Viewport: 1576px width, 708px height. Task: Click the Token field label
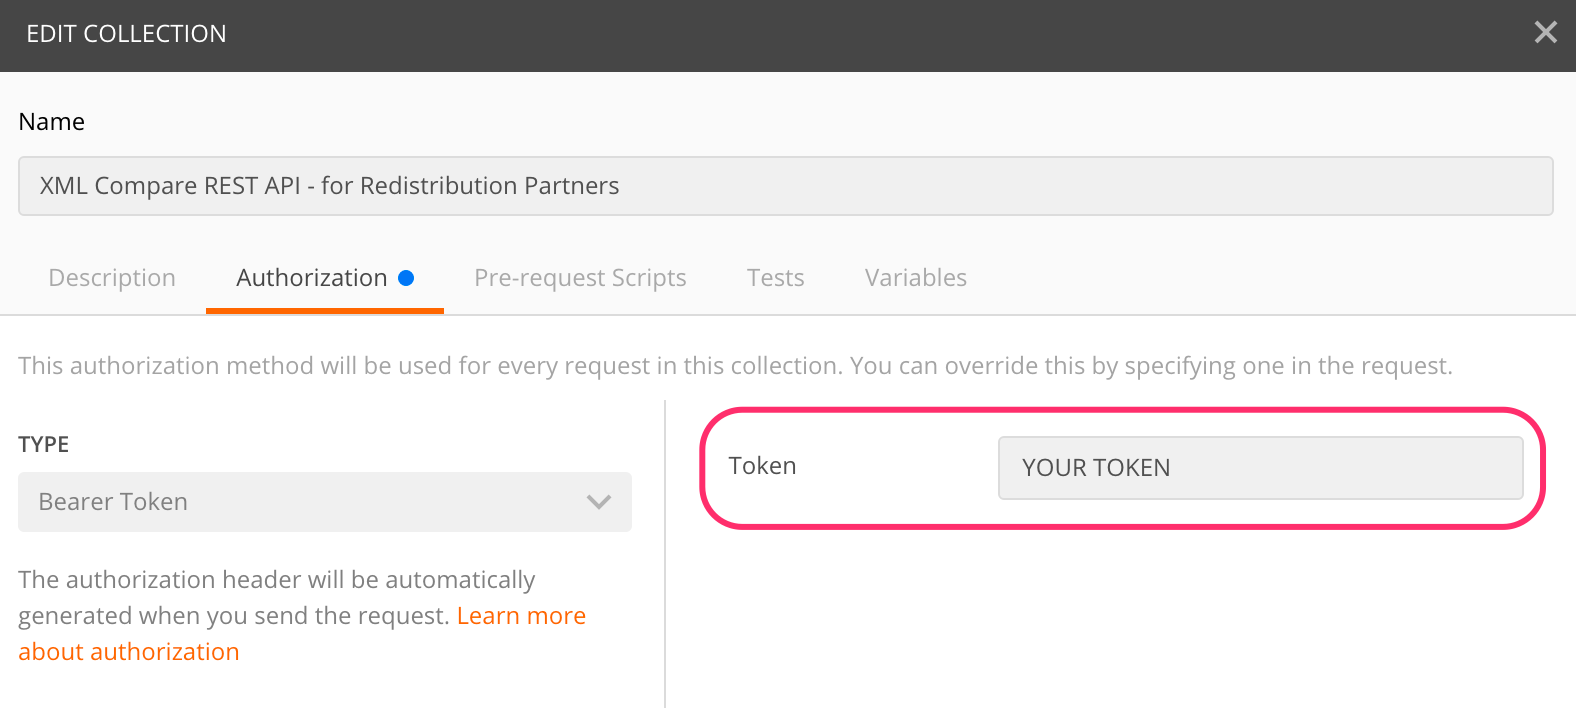tap(762, 466)
